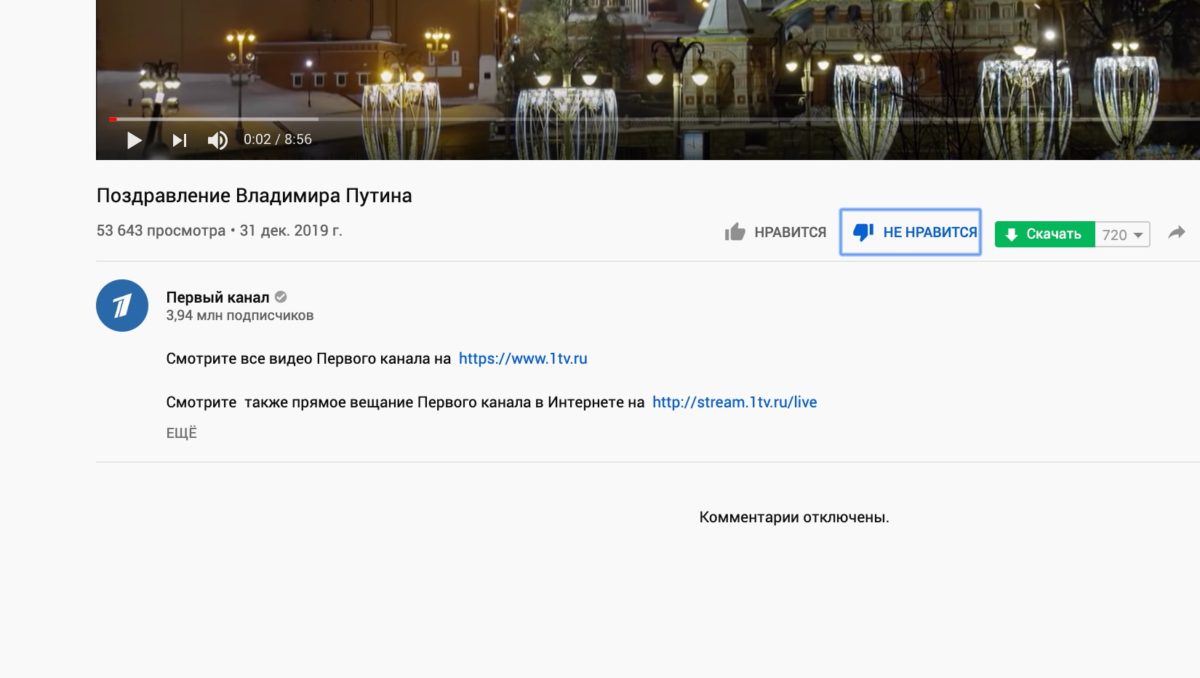Click the 3,94 млн подписчиков subscriber count
1200x678 pixels.
click(x=240, y=316)
